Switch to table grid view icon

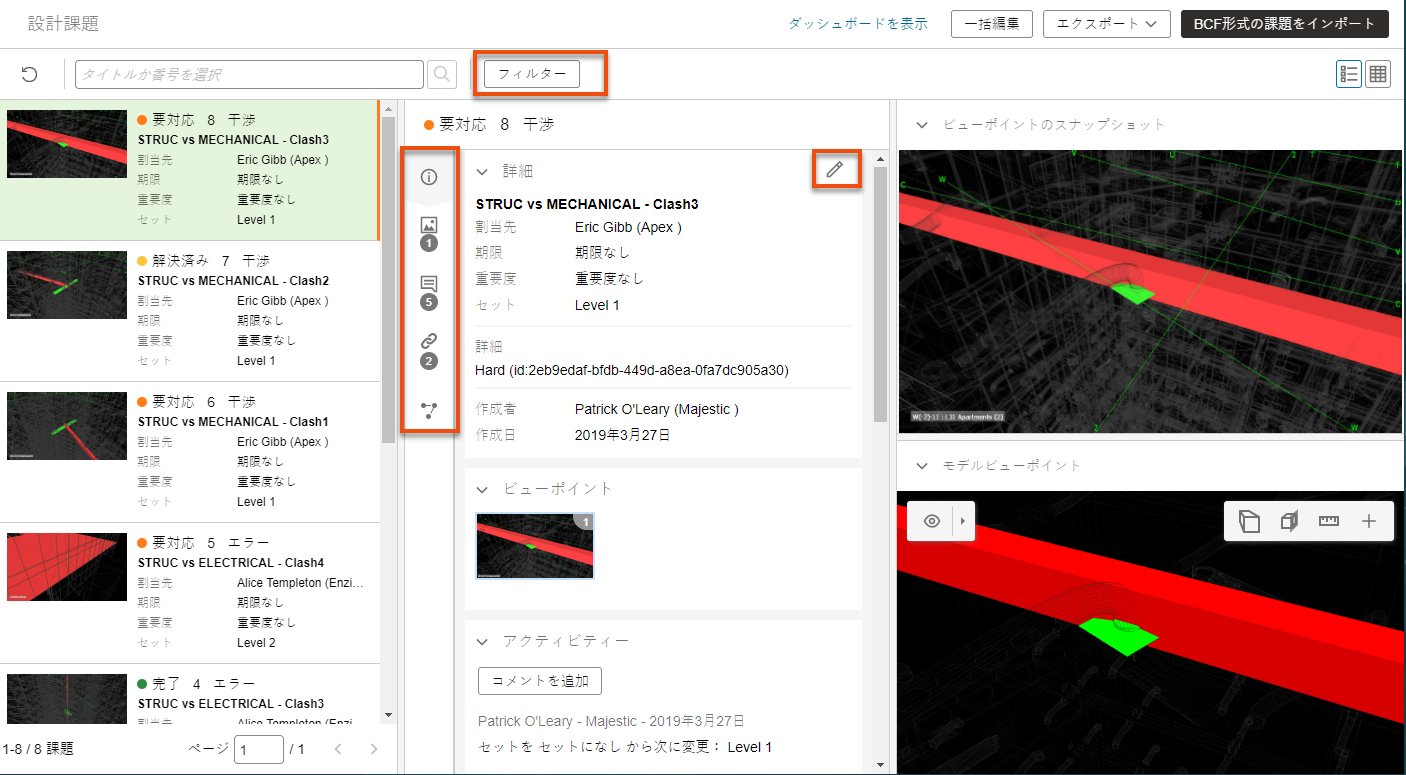pyautogui.click(x=1378, y=74)
